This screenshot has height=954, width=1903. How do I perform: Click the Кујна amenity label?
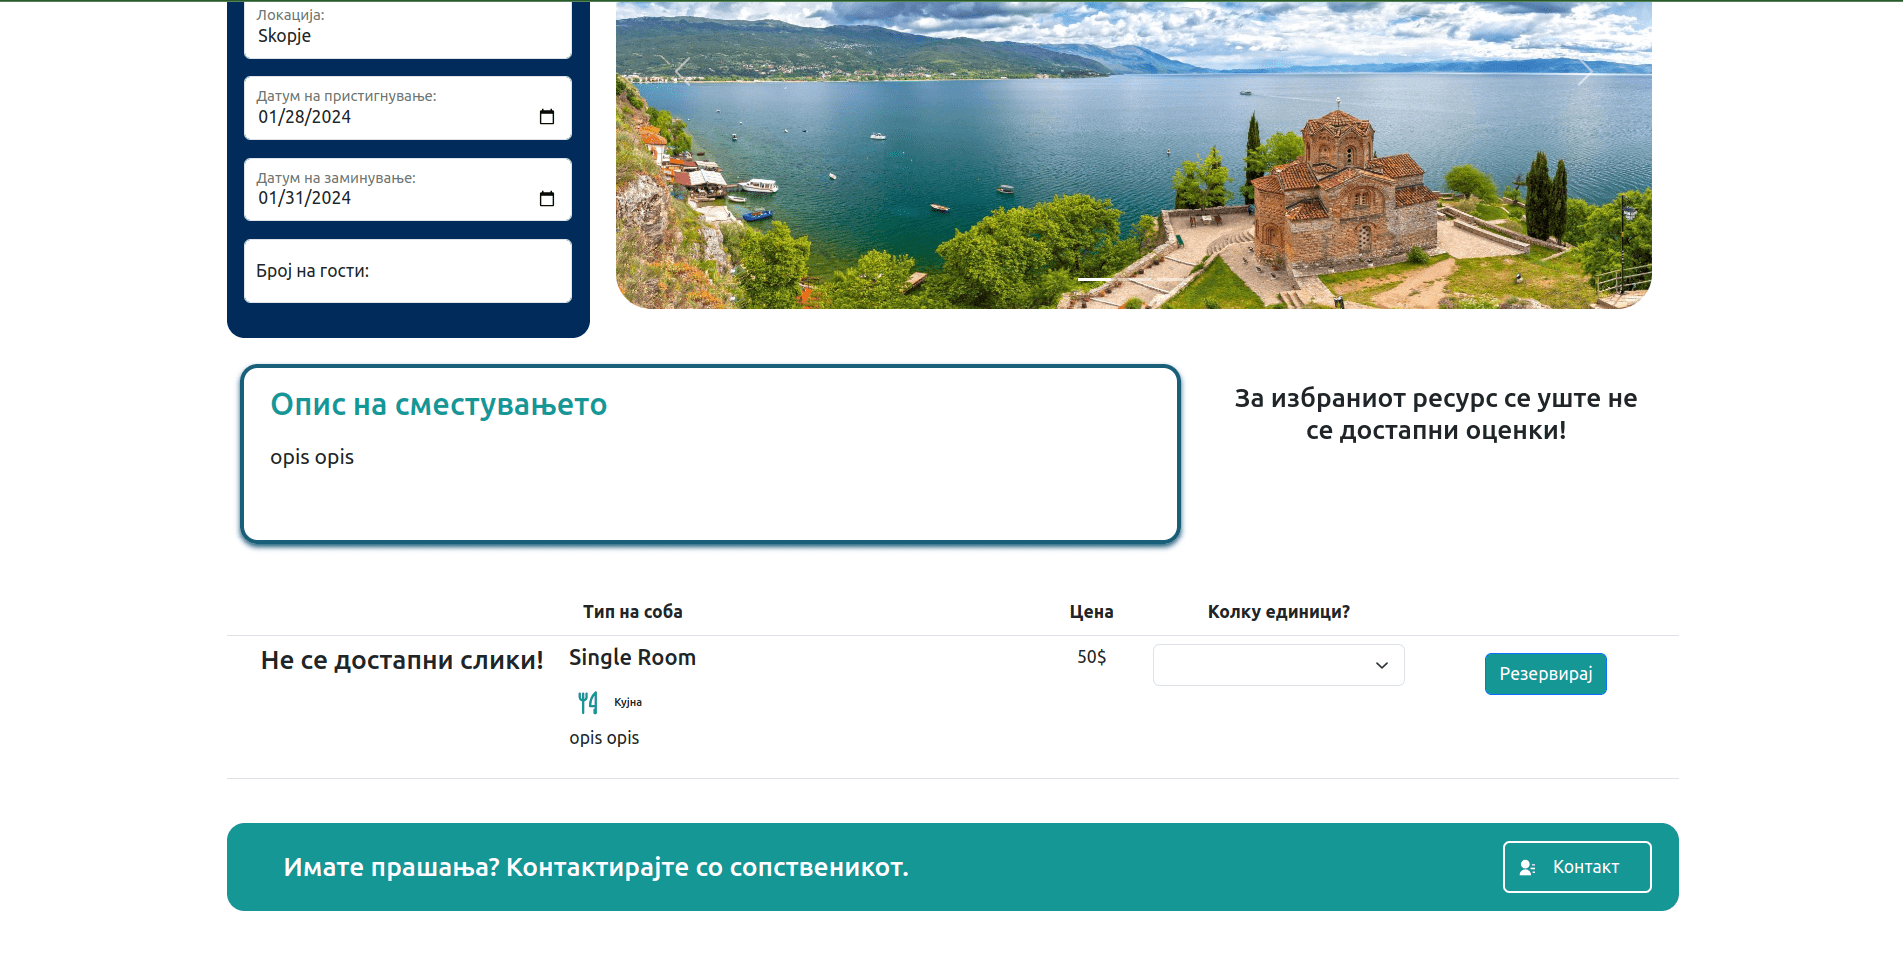tap(628, 702)
